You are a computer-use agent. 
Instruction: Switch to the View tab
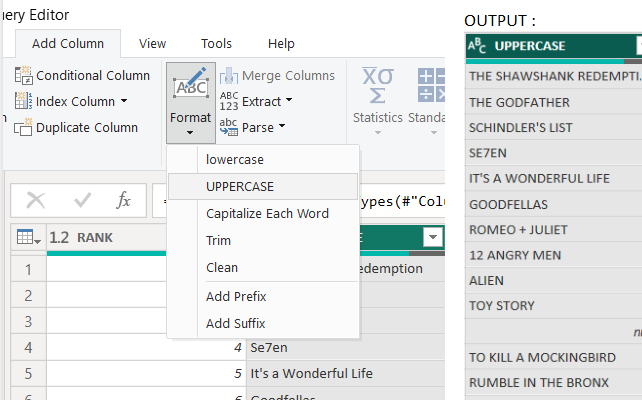(152, 43)
